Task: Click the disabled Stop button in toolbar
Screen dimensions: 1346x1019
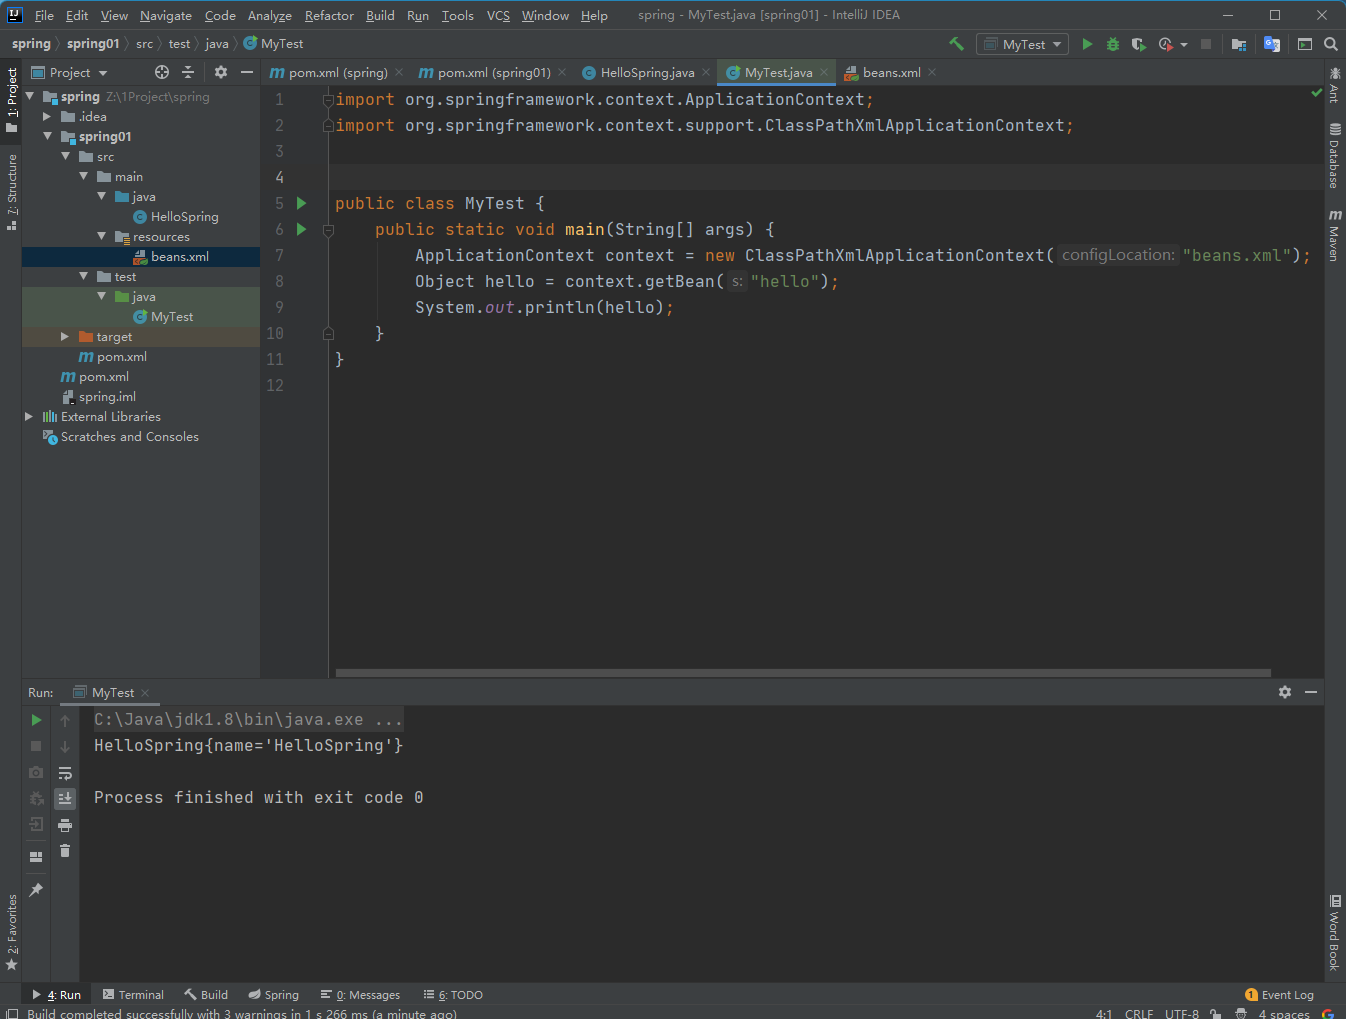Action: 1206,44
